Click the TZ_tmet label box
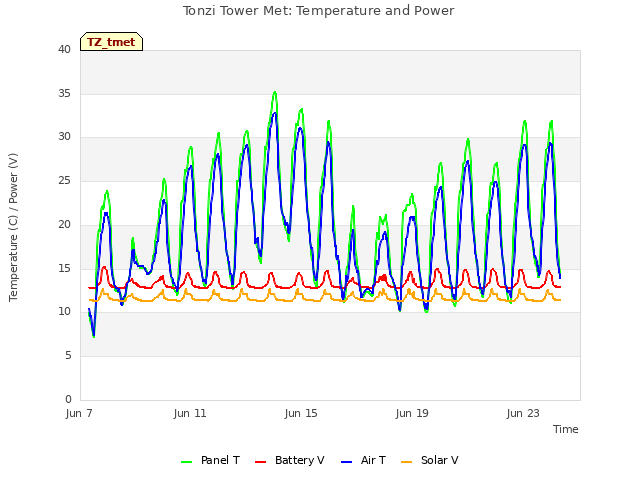The height and width of the screenshot is (480, 640). click(111, 42)
